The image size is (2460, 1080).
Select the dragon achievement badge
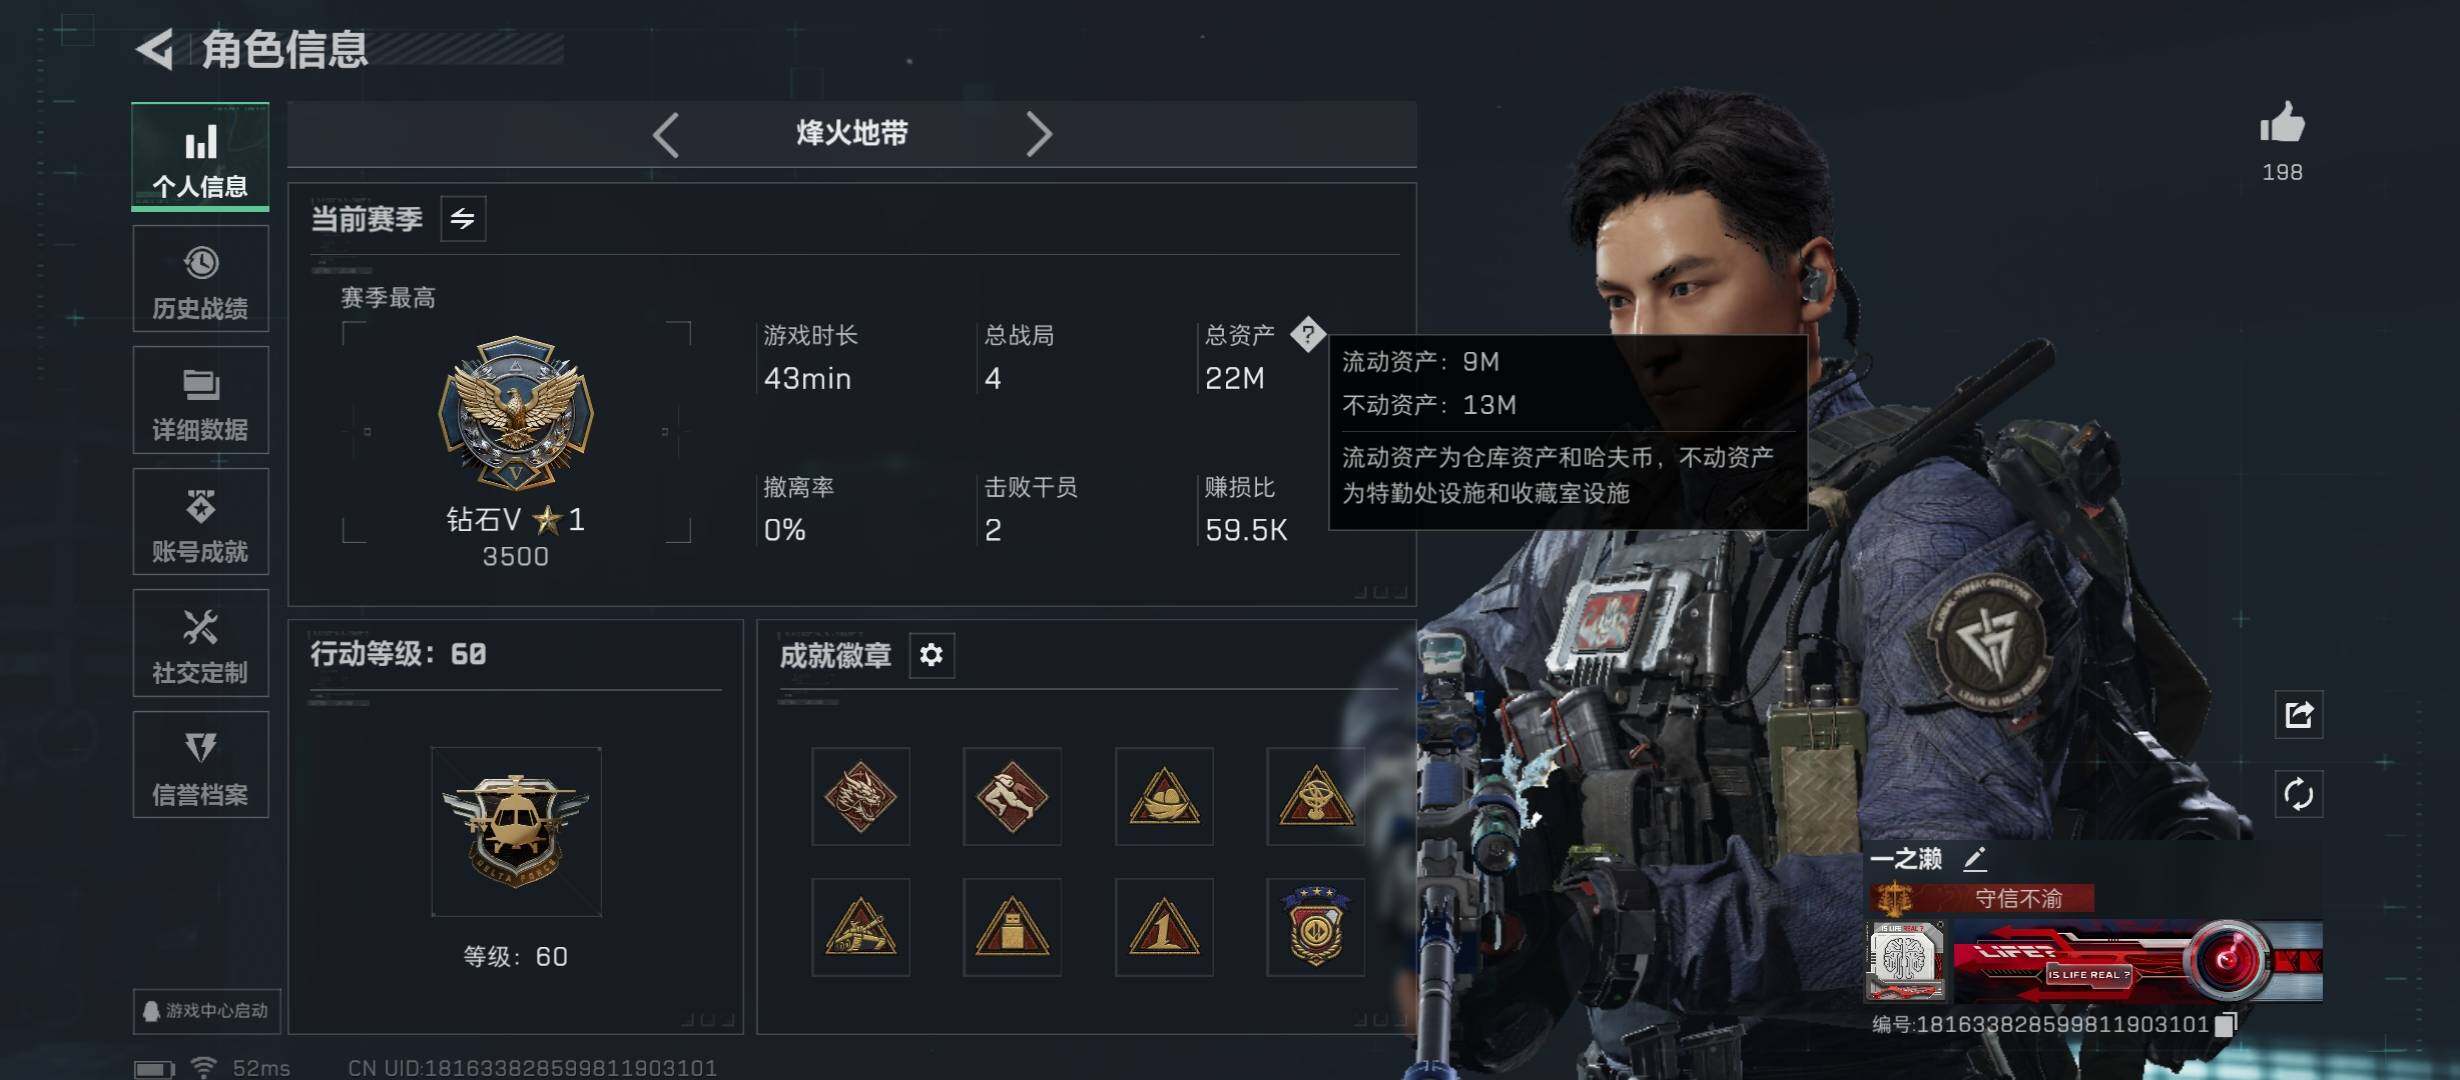click(860, 796)
